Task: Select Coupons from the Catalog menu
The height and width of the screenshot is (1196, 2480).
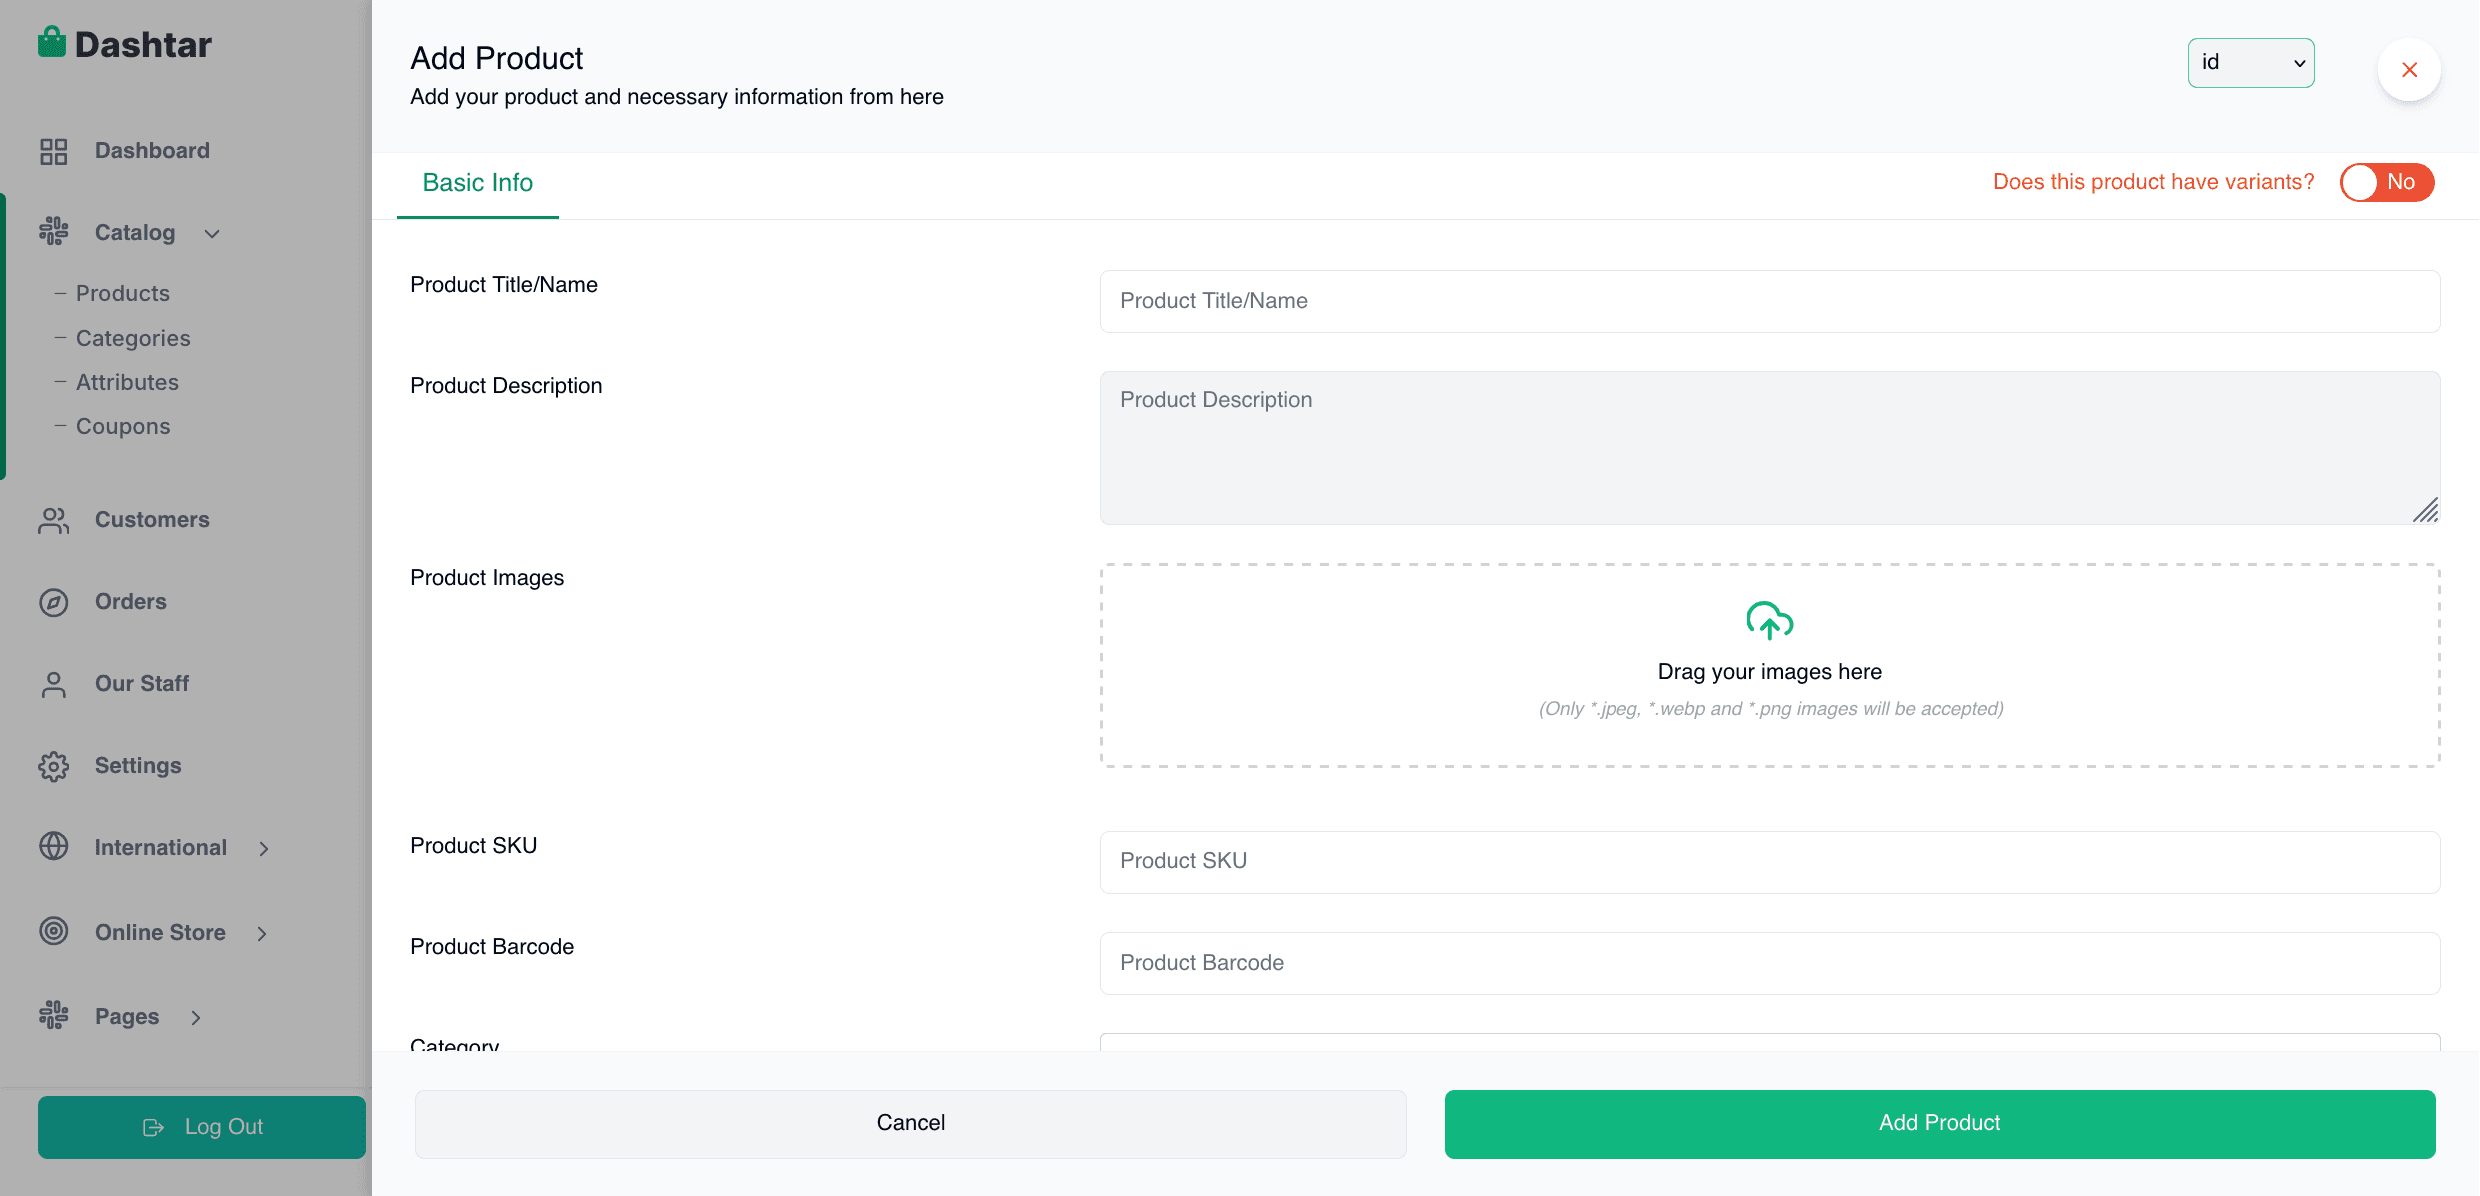Action: (x=123, y=426)
